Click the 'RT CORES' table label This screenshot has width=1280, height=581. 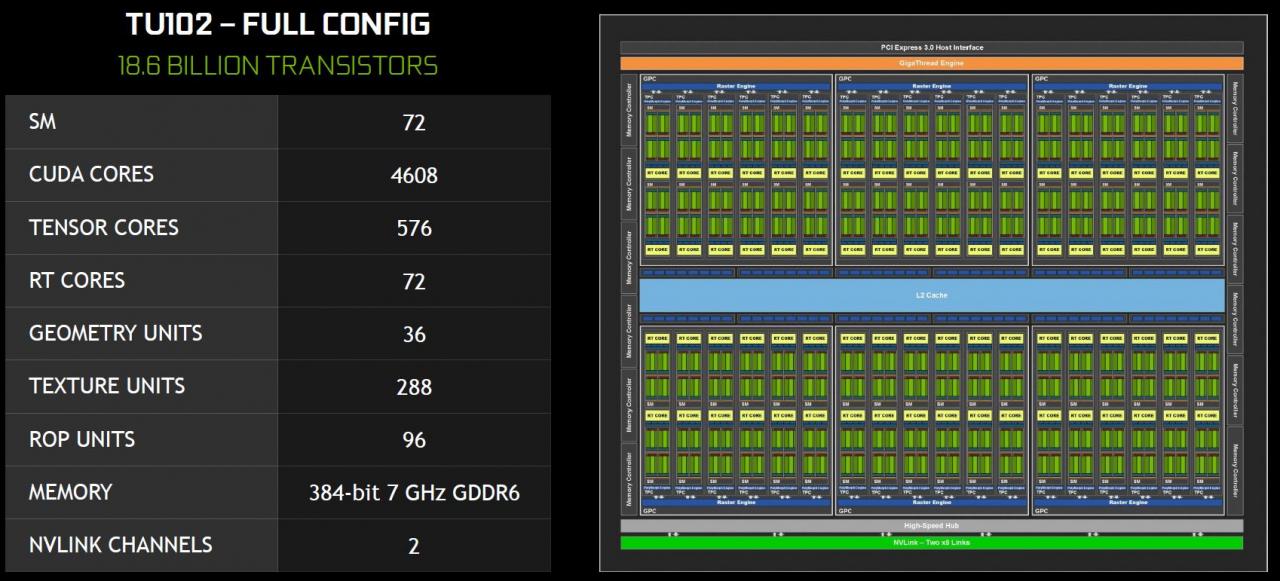point(77,280)
